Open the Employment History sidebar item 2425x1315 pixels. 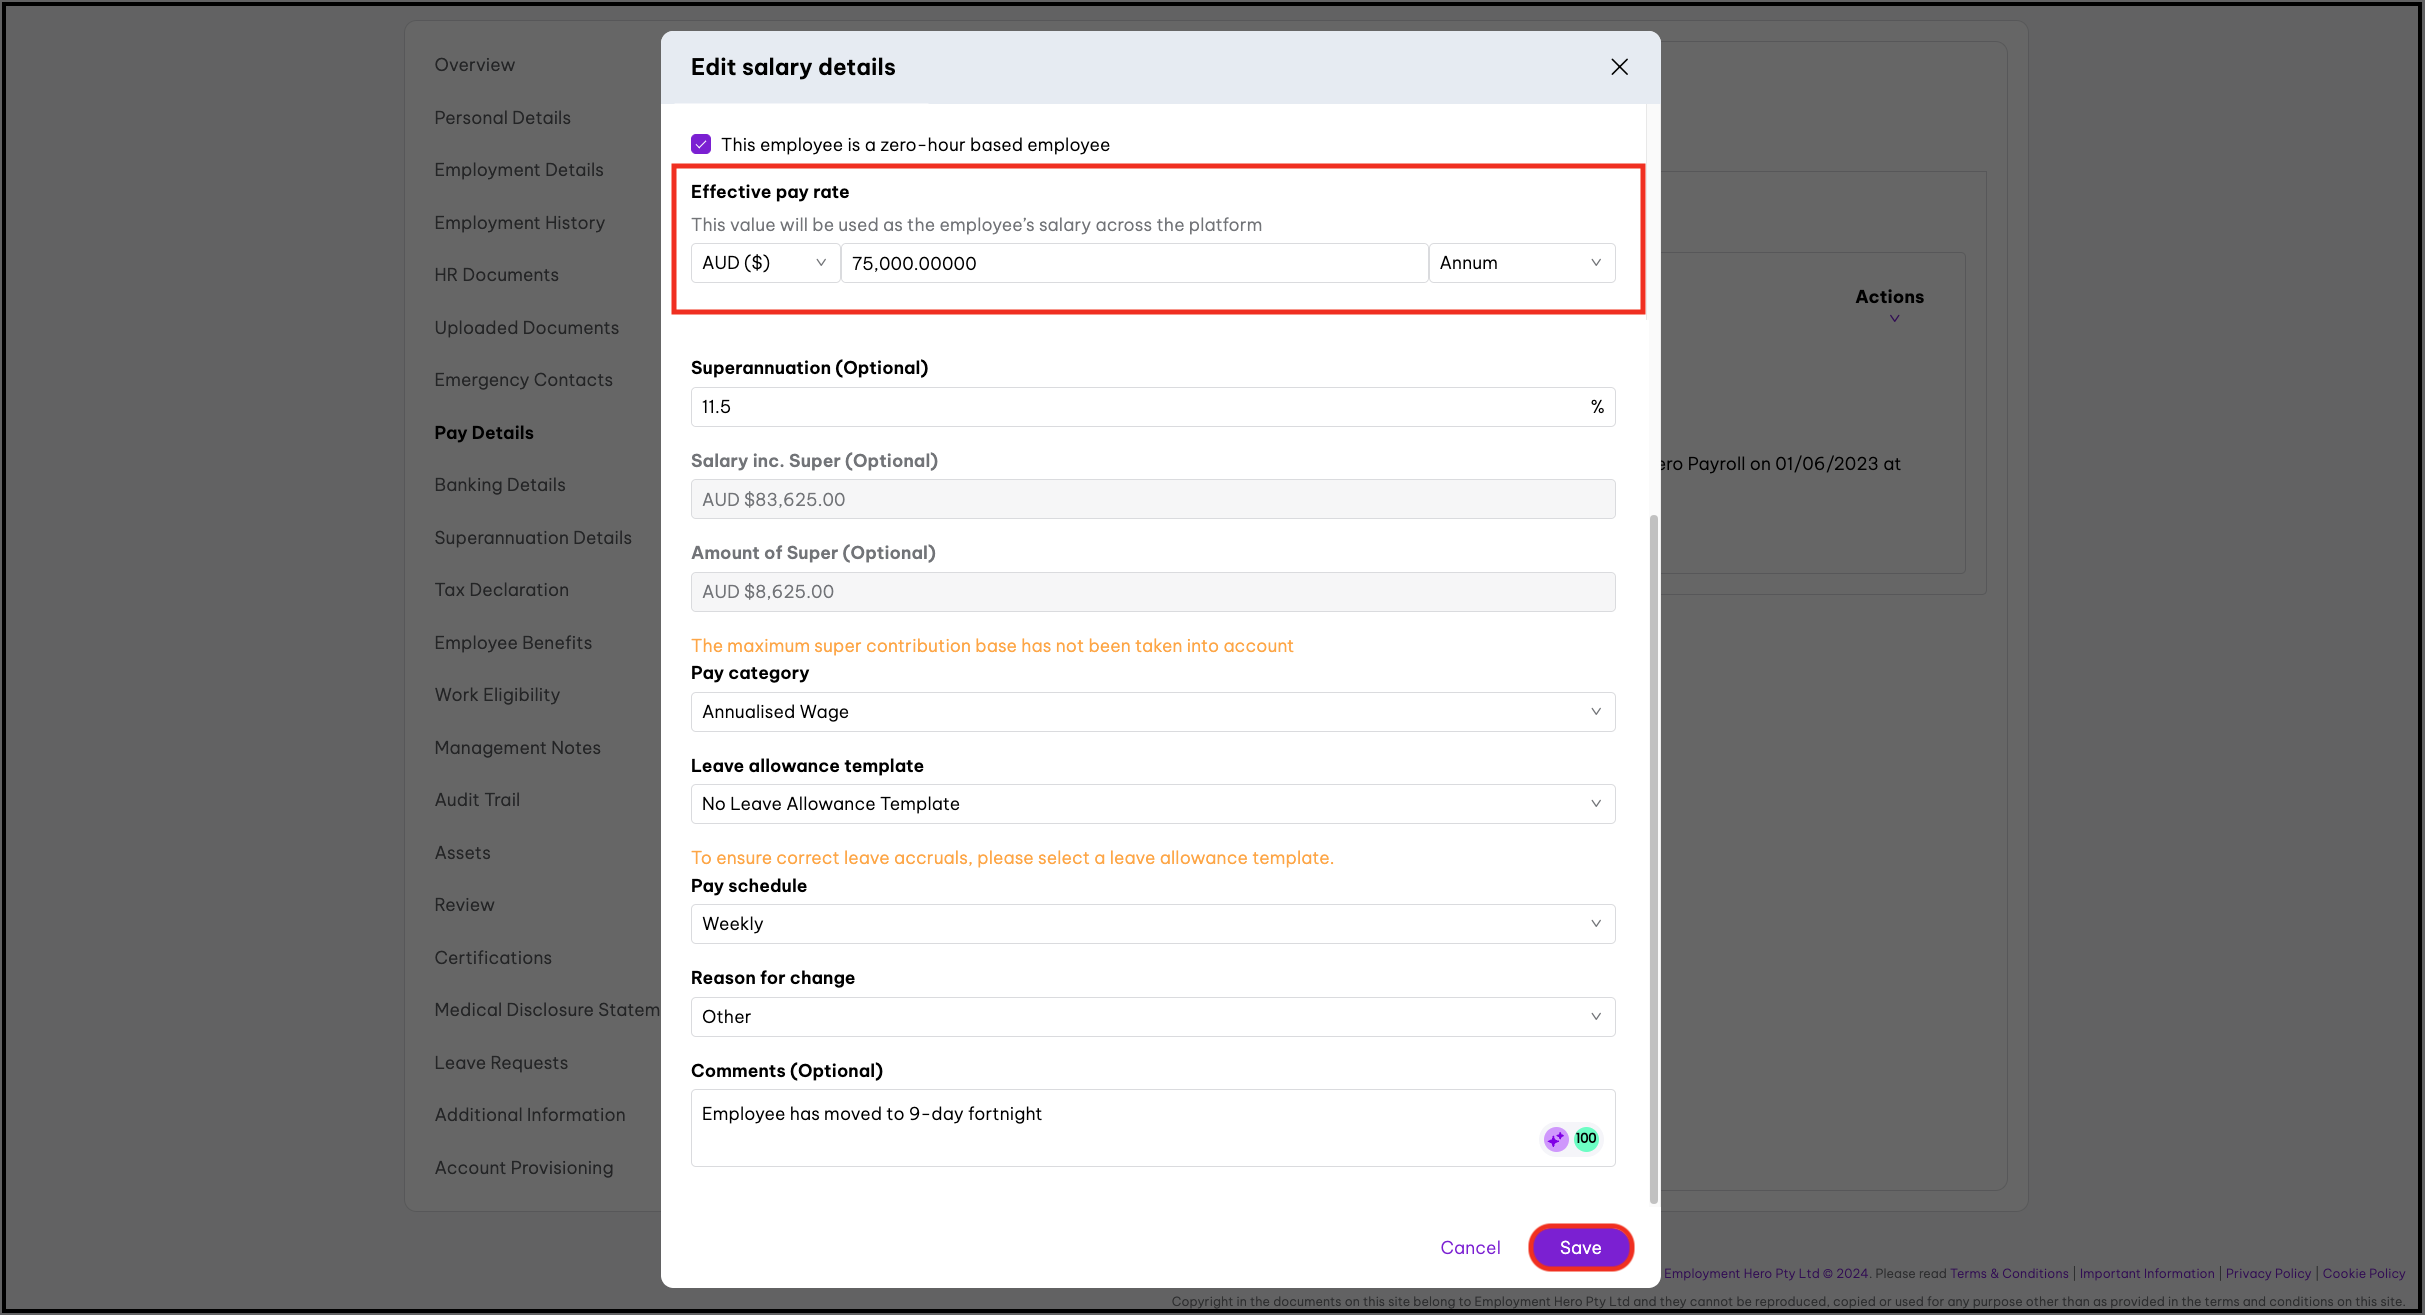(x=519, y=223)
